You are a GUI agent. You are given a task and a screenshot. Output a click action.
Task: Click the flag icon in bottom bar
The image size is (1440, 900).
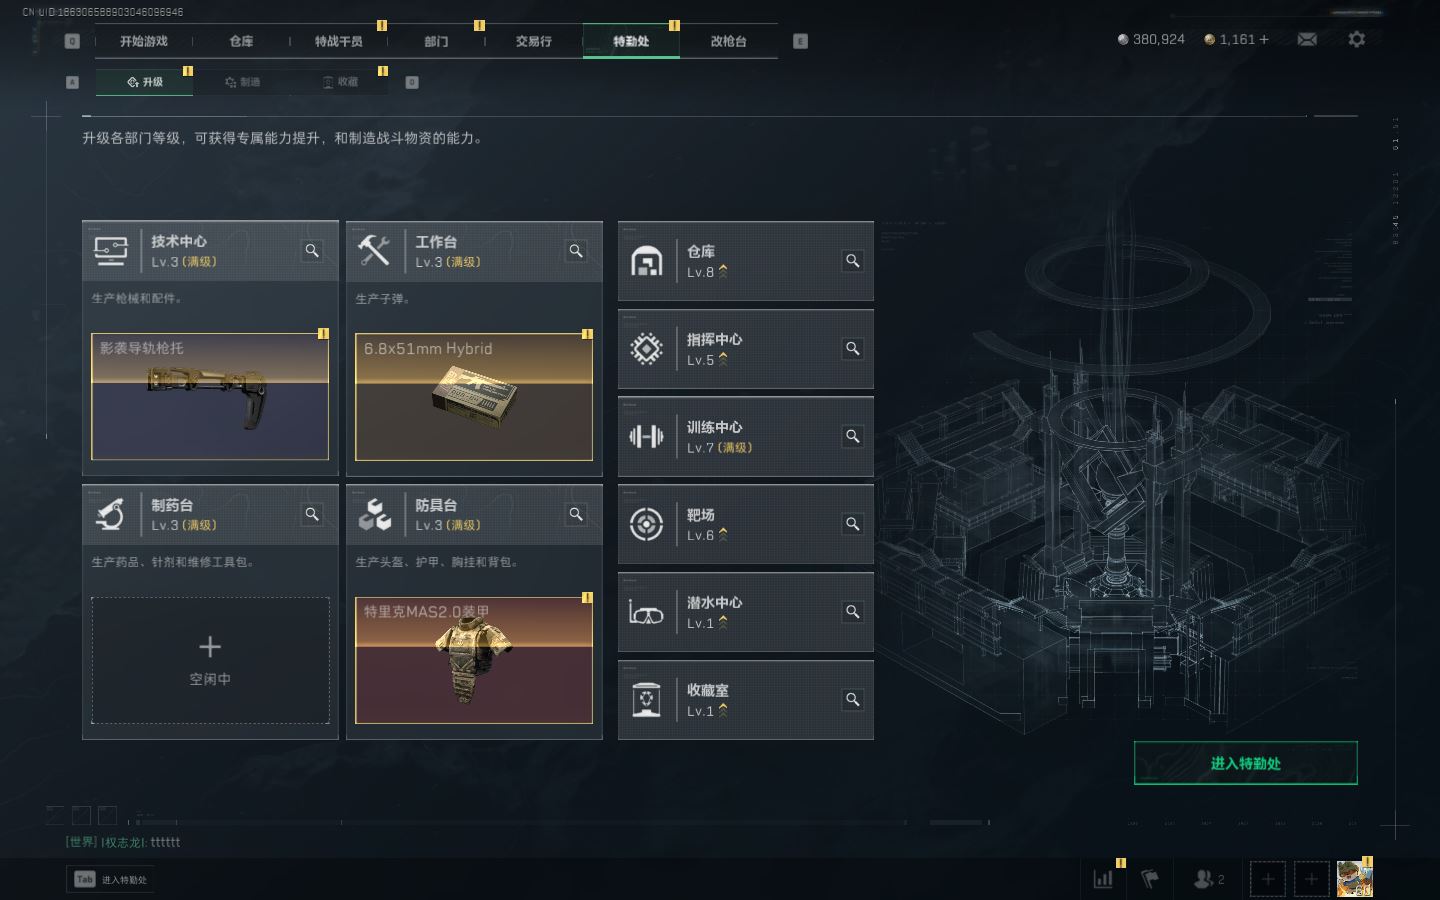pyautogui.click(x=1150, y=879)
